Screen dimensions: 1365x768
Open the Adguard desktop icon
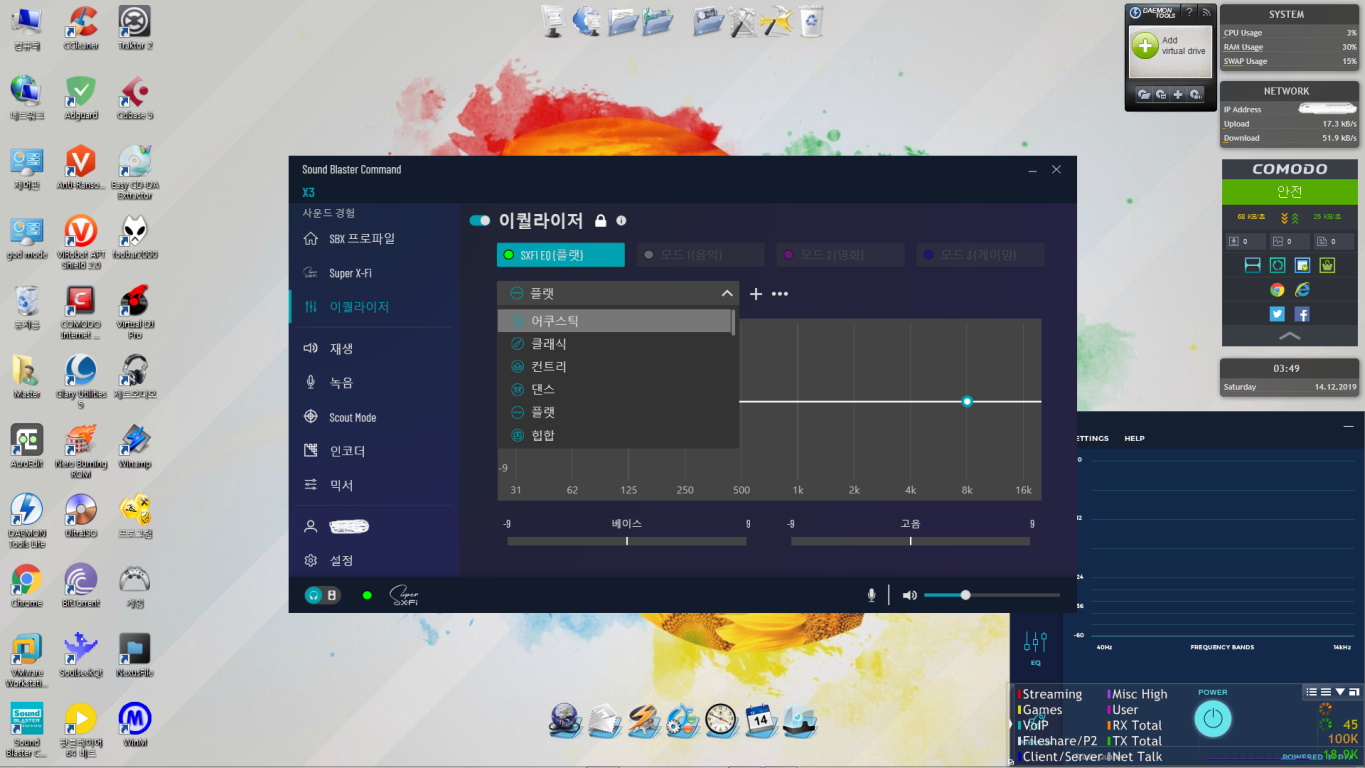point(80,97)
